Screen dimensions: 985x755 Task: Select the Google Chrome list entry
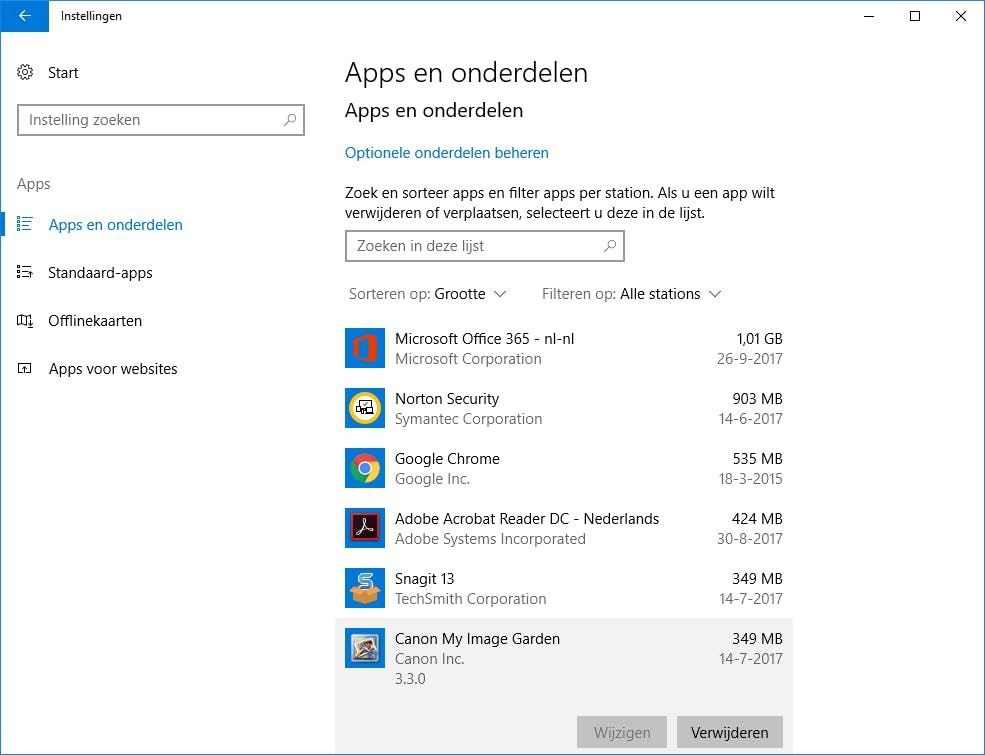click(564, 468)
